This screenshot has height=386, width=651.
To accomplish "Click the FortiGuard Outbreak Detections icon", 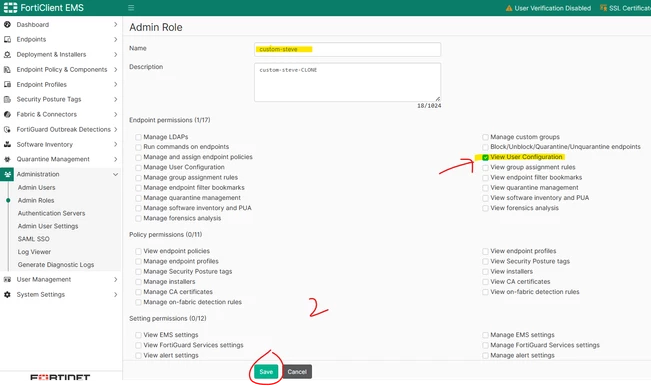I will click(7, 129).
